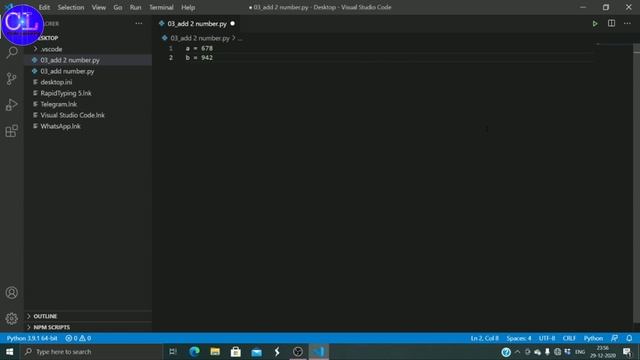Change encoding via UTF-8 indicator
The width and height of the screenshot is (640, 360).
pyautogui.click(x=547, y=338)
